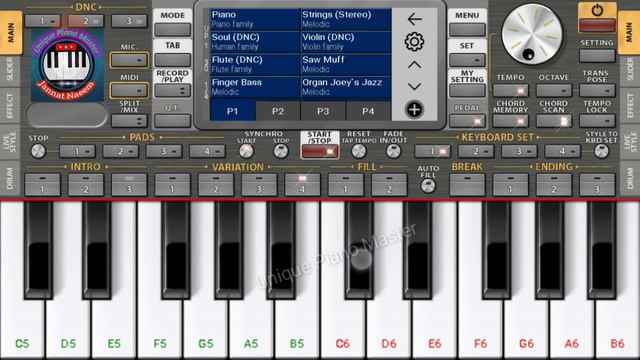Viewport: 640px width, 360px height.
Task: Trigger FILL button 2
Action: click(x=389, y=184)
